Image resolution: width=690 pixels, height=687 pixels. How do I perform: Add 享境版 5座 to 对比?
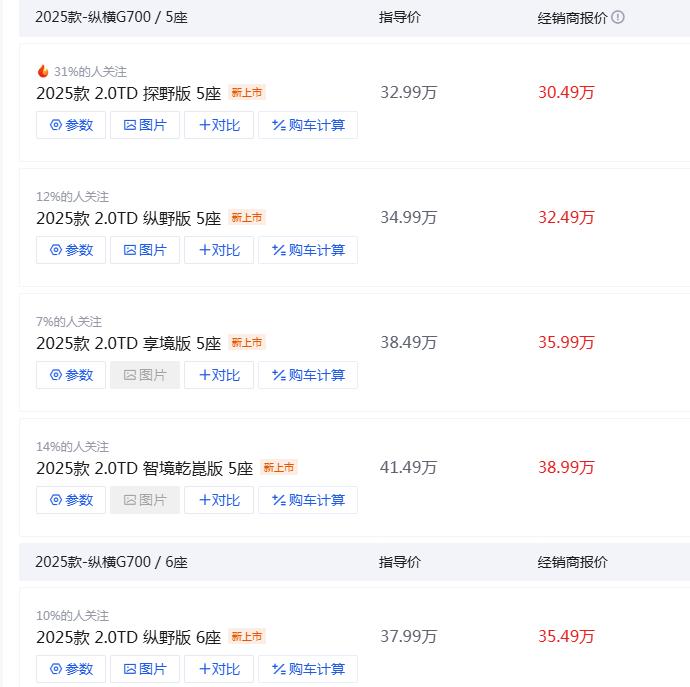click(219, 375)
